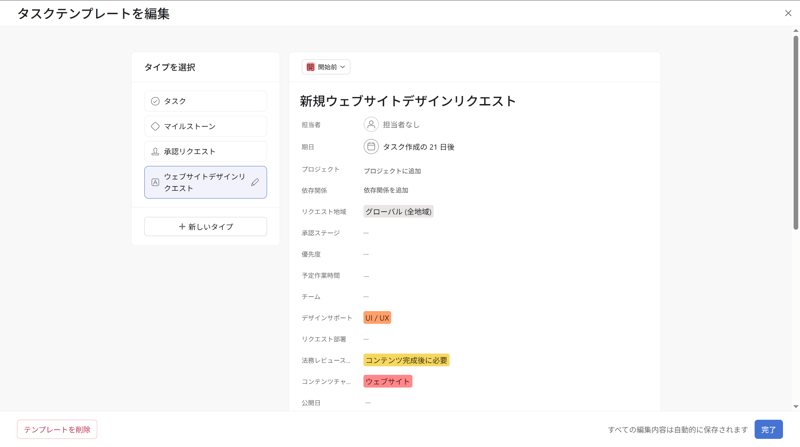Click the + 新しいタイプ button

206,227
